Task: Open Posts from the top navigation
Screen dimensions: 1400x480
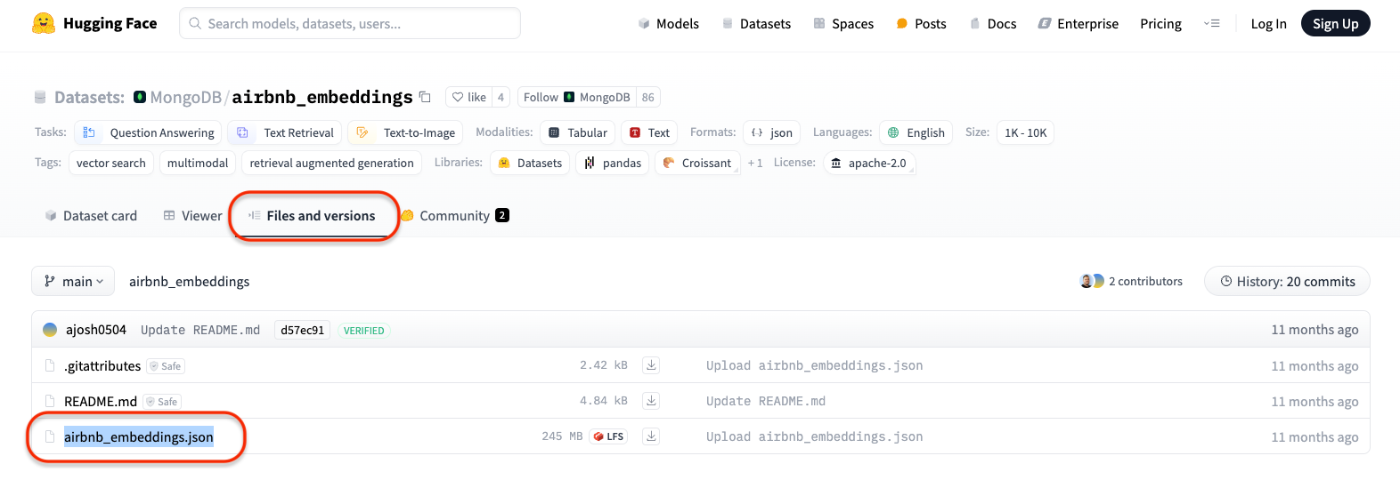Action: click(921, 24)
